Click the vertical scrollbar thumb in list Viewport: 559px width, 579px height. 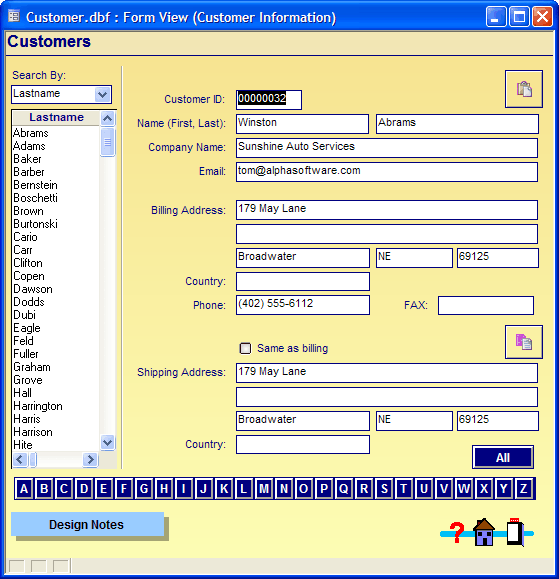click(x=107, y=142)
